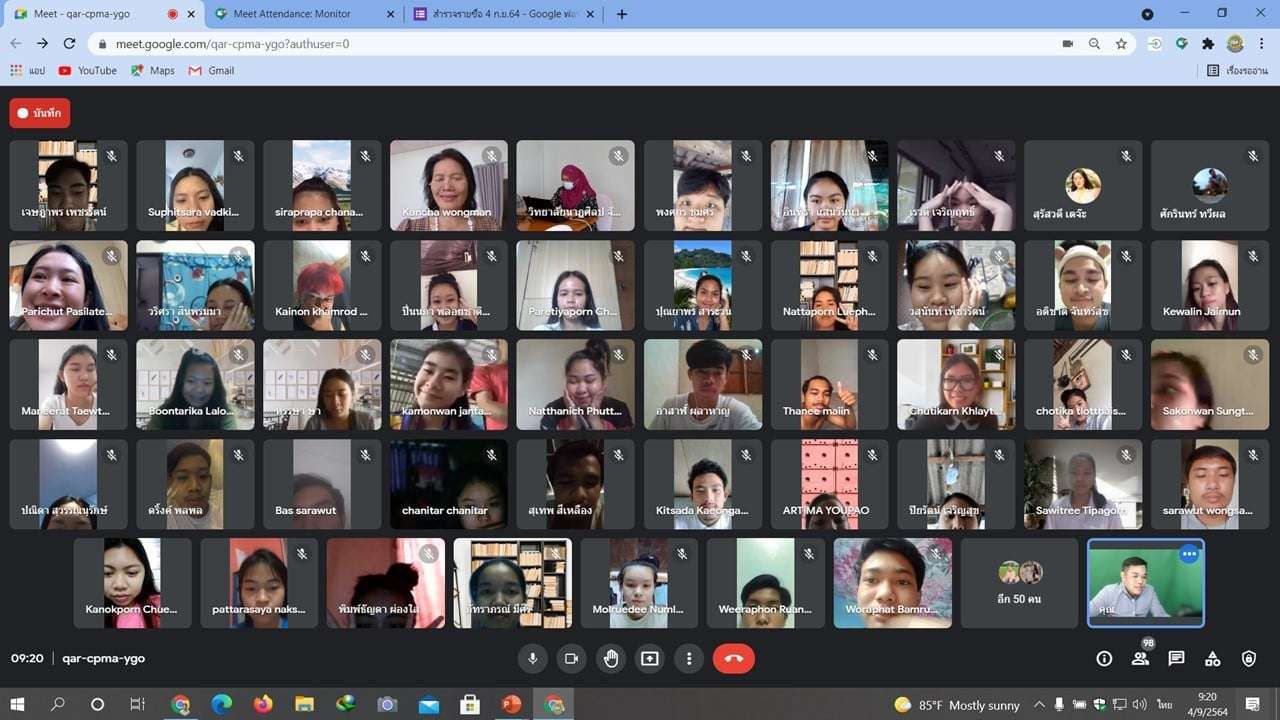1280x720 pixels.
Task: Toggle the camera in Meet controls
Action: pyautogui.click(x=572, y=658)
